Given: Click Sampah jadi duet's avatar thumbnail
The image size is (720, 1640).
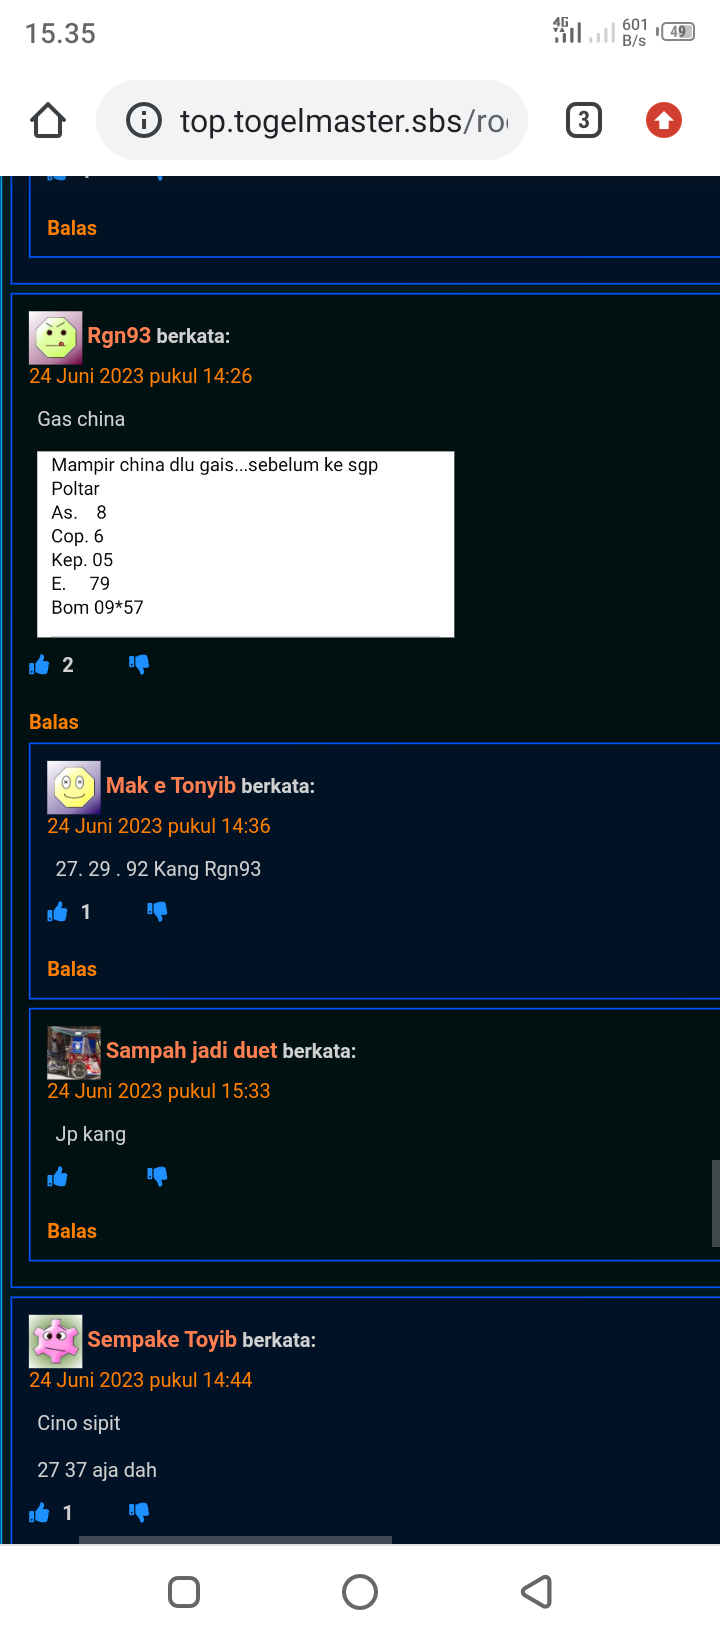Looking at the screenshot, I should pyautogui.click(x=74, y=1052).
